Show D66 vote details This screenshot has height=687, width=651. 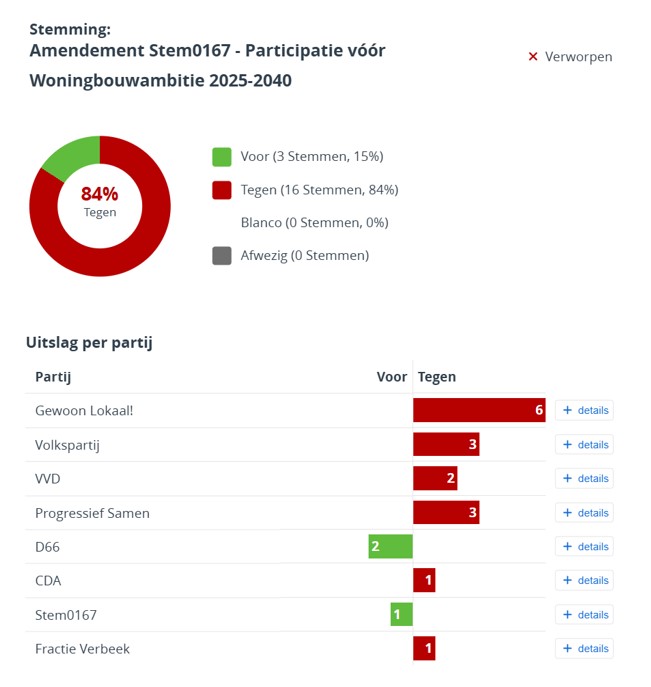tap(584, 547)
